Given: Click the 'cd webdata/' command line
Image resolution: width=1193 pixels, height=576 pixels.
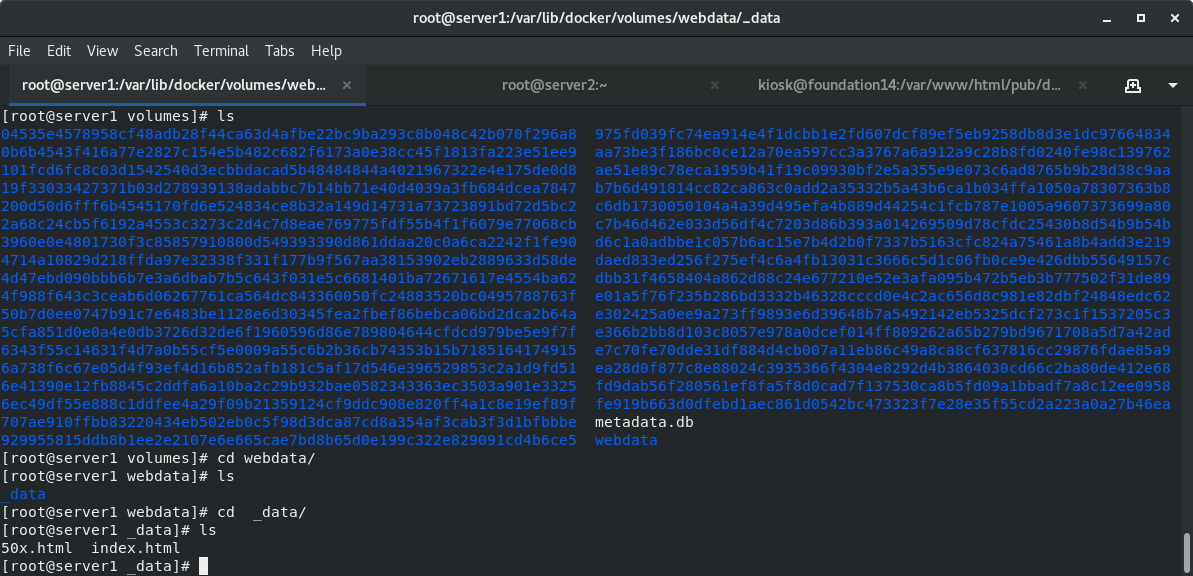Looking at the screenshot, I should (x=158, y=458).
